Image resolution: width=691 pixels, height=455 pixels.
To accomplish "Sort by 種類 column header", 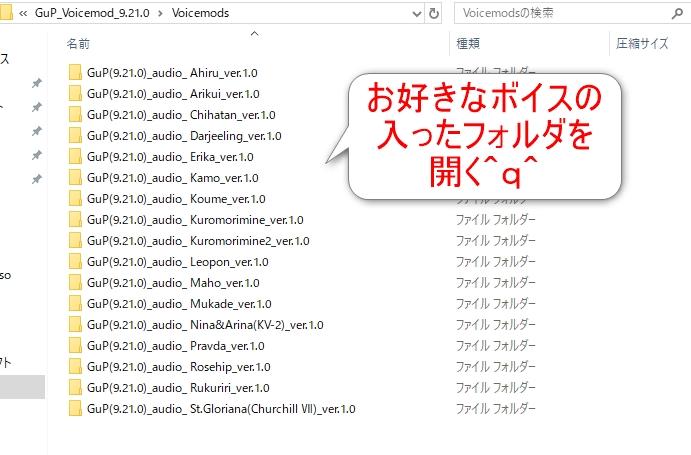I will [x=468, y=44].
